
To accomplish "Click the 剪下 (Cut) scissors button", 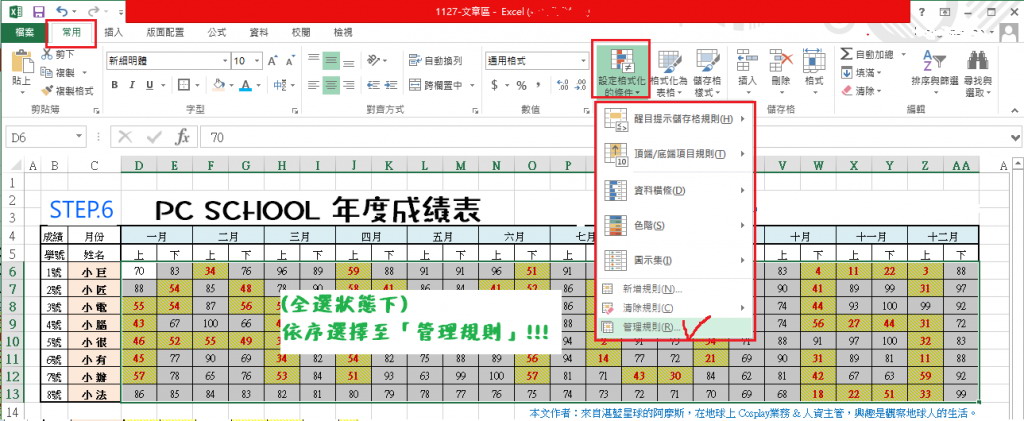I will pos(57,54).
